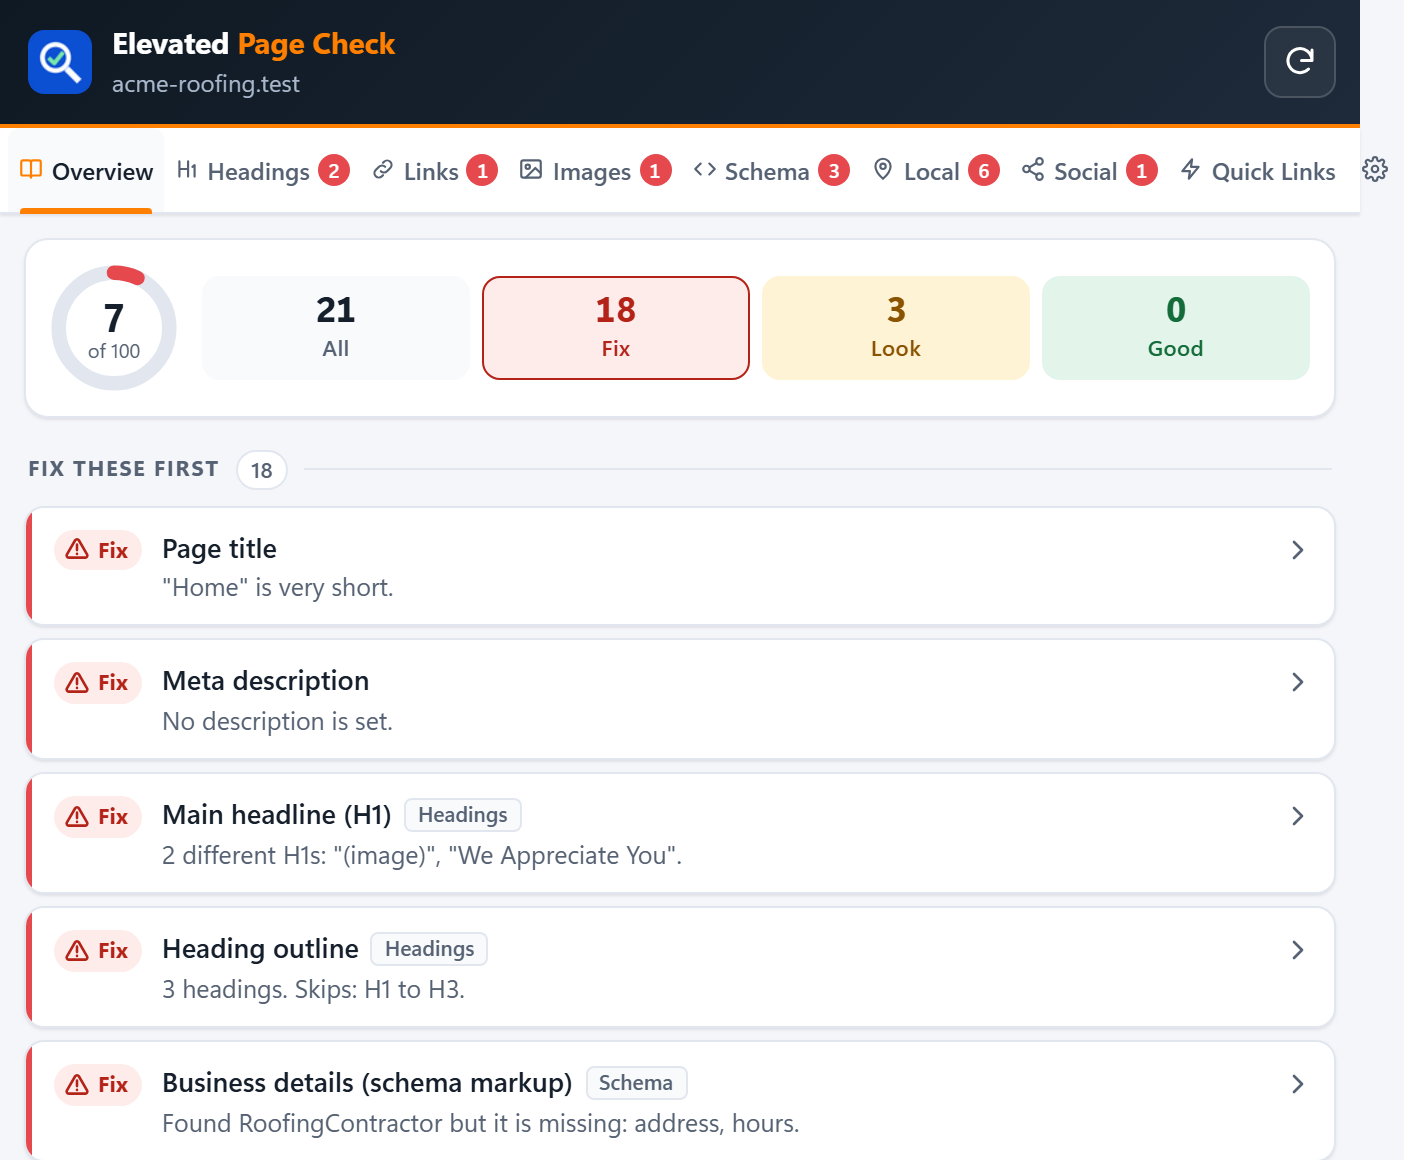Image resolution: width=1404 pixels, height=1160 pixels.
Task: Click the Elevated Page Check title
Action: click(254, 44)
